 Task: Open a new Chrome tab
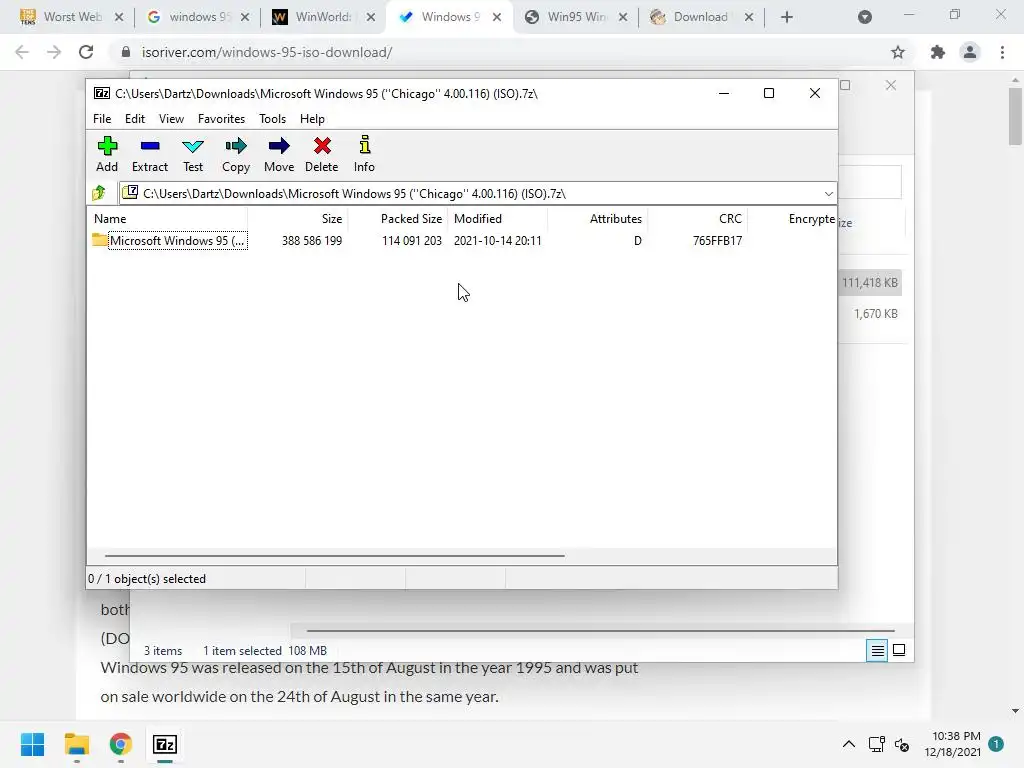[787, 17]
